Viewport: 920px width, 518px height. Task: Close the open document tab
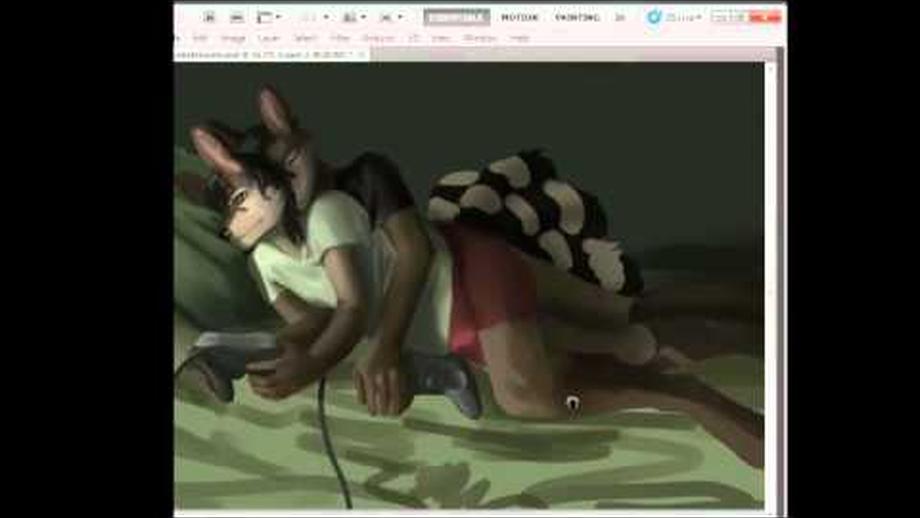click(x=361, y=55)
